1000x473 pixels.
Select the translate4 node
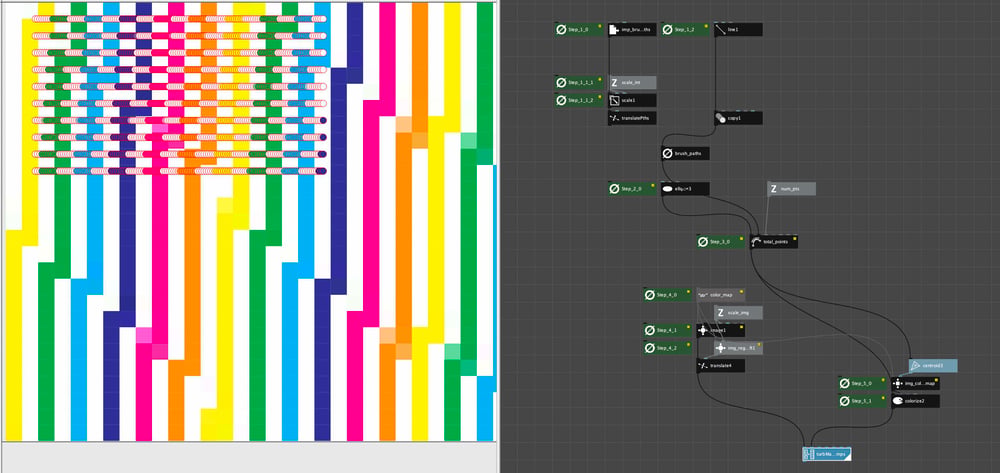click(x=721, y=366)
